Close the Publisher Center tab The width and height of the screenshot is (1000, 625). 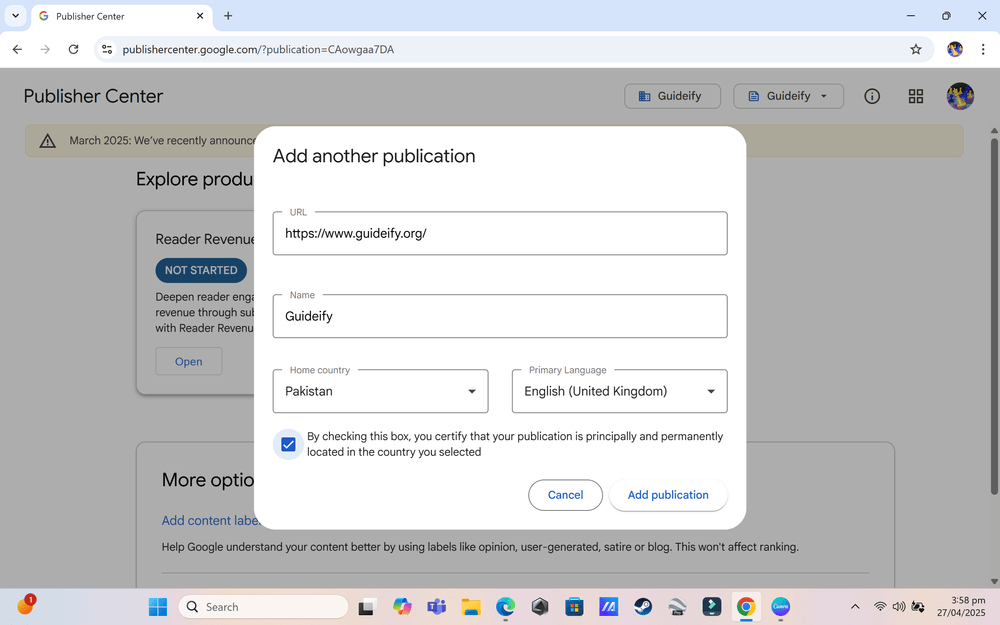tap(200, 16)
